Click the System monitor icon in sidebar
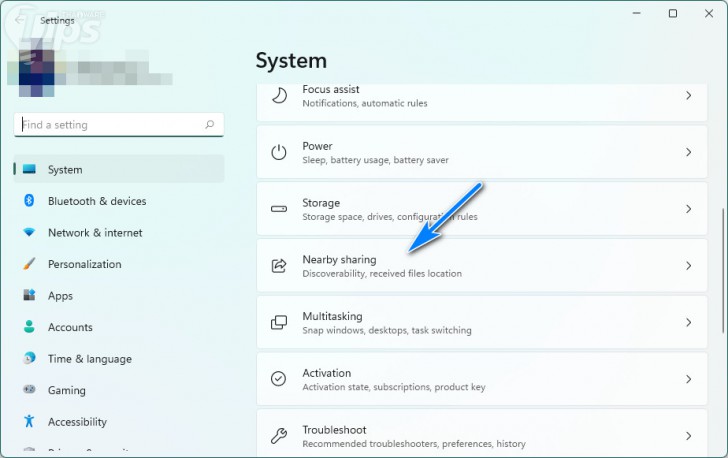The width and height of the screenshot is (728, 458). 29,169
